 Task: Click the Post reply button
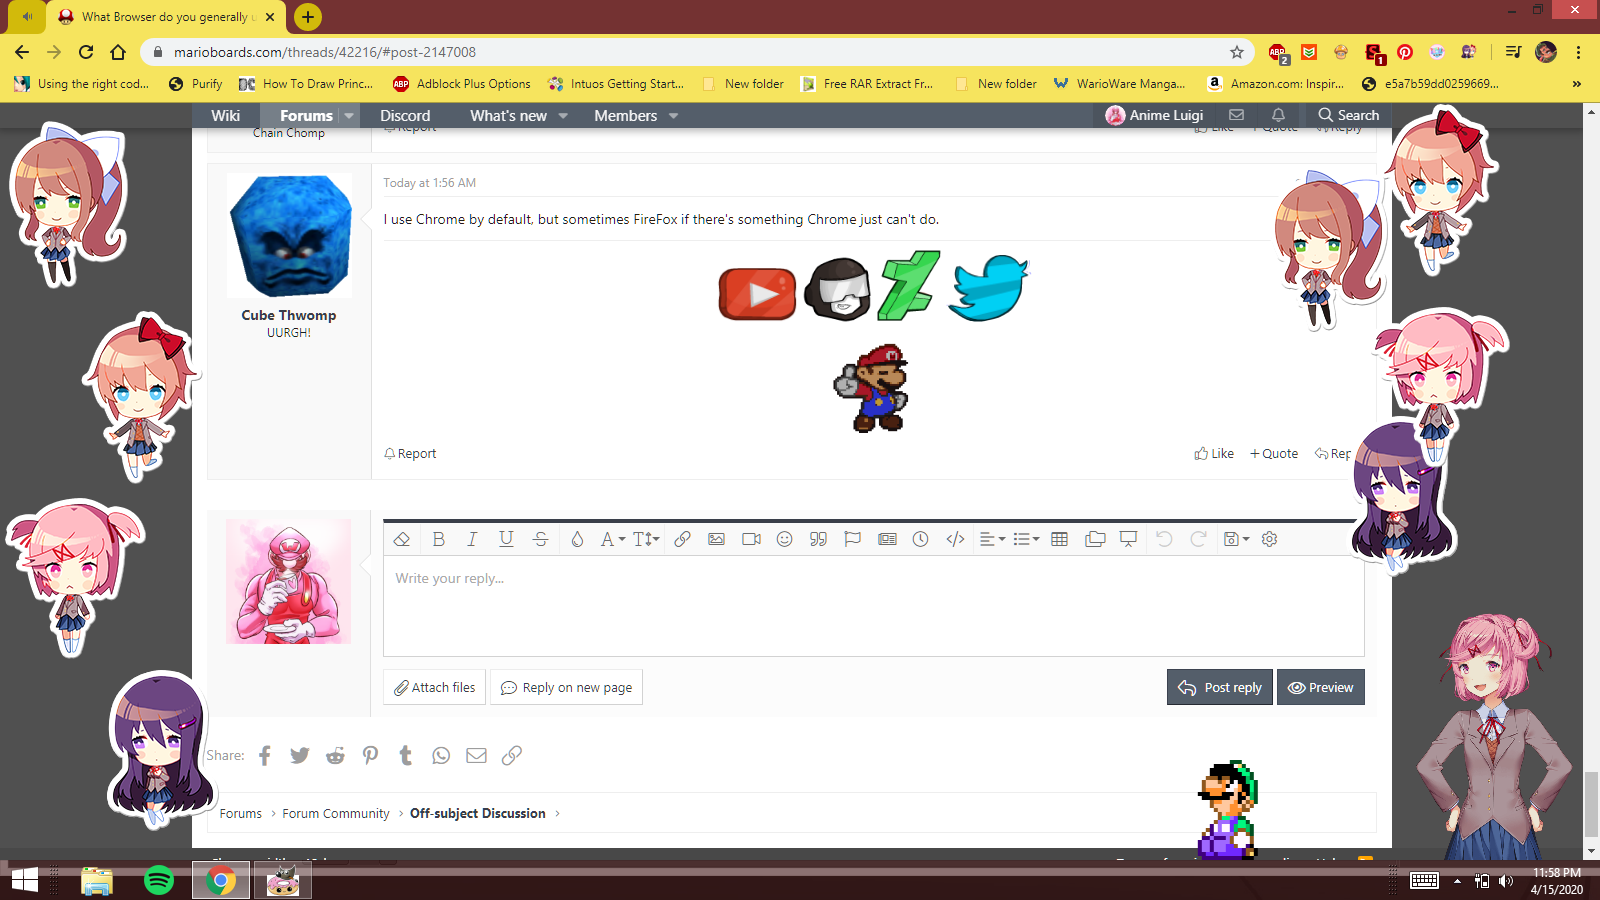(1220, 687)
